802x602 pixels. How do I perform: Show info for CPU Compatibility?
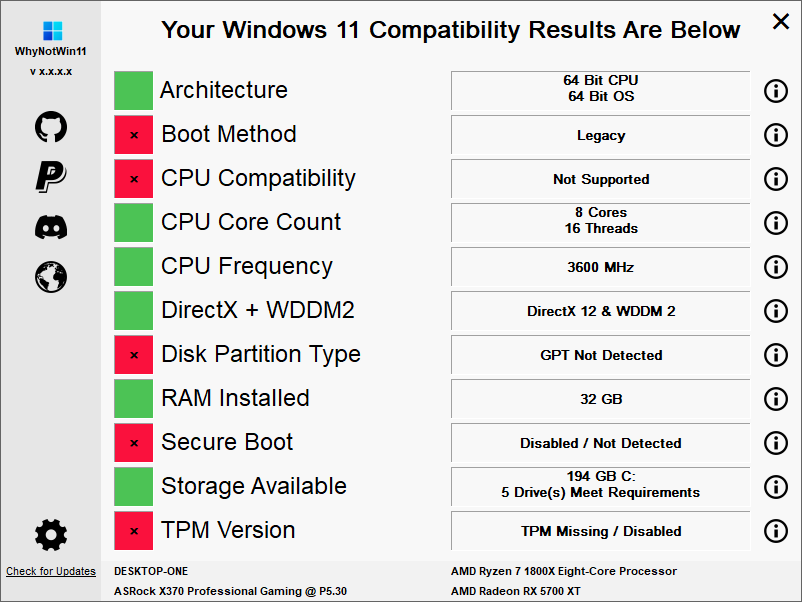point(776,179)
